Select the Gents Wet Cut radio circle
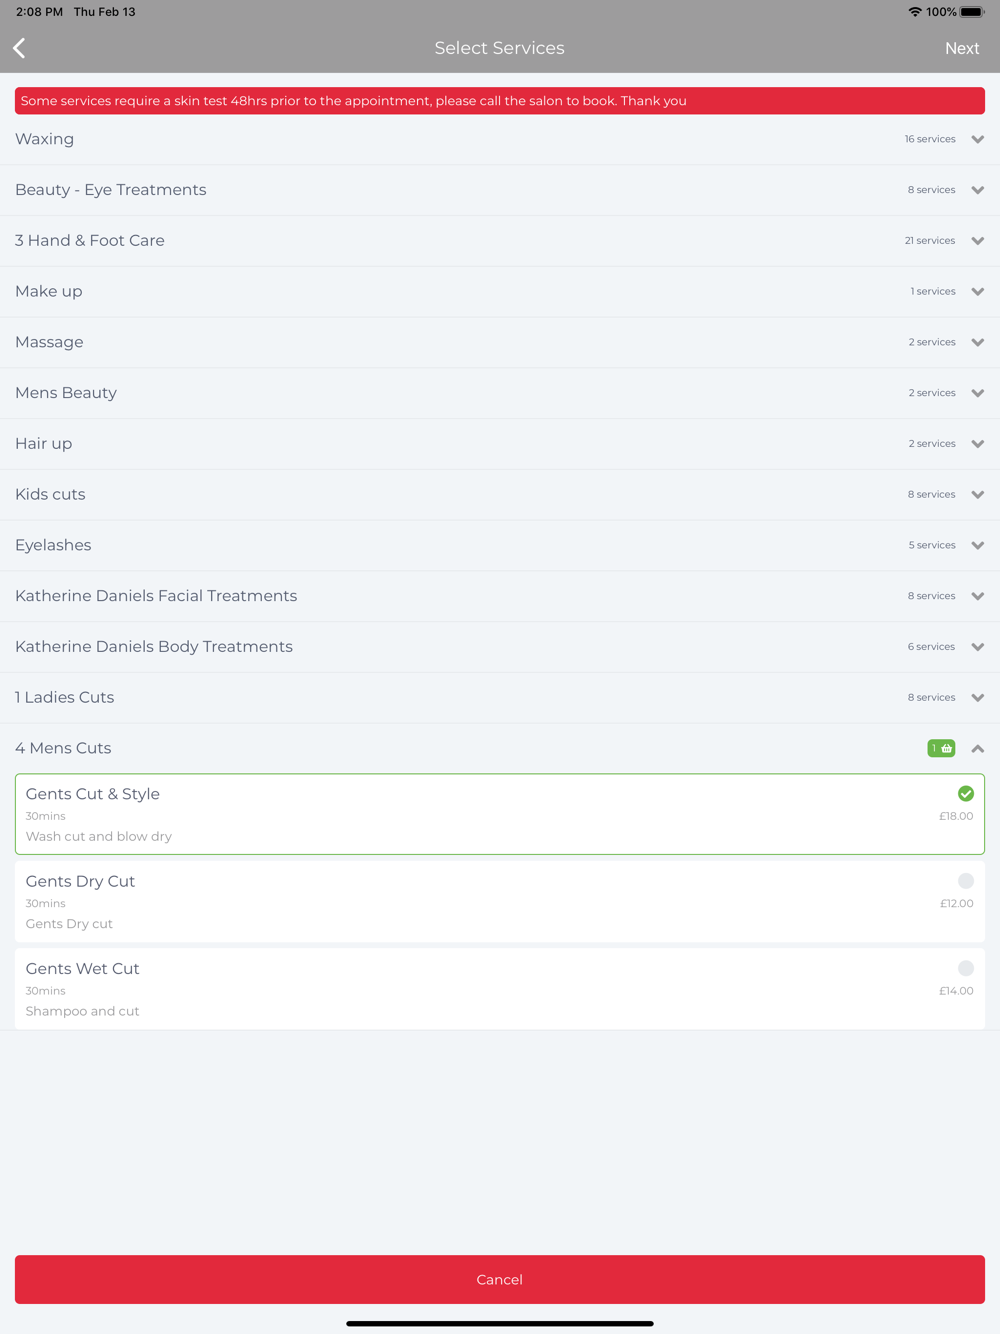The image size is (1000, 1334). [966, 968]
